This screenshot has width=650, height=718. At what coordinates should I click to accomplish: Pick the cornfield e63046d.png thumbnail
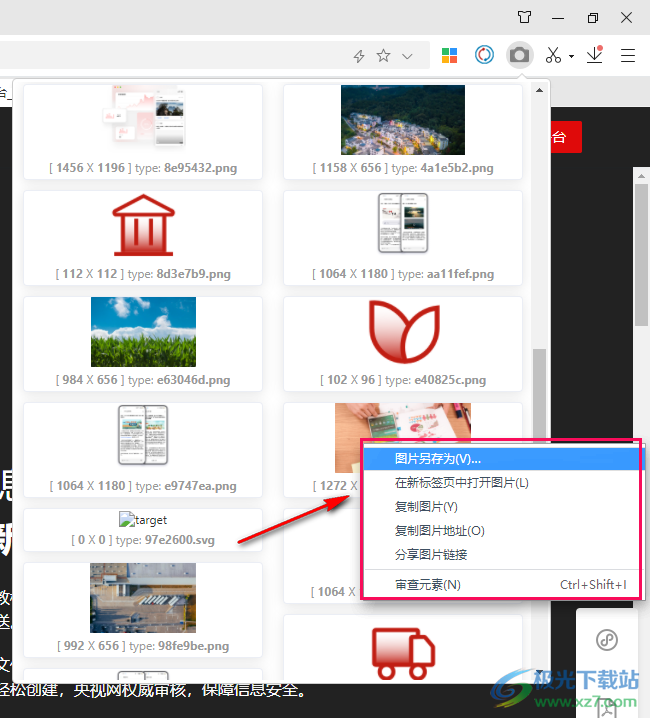point(143,332)
